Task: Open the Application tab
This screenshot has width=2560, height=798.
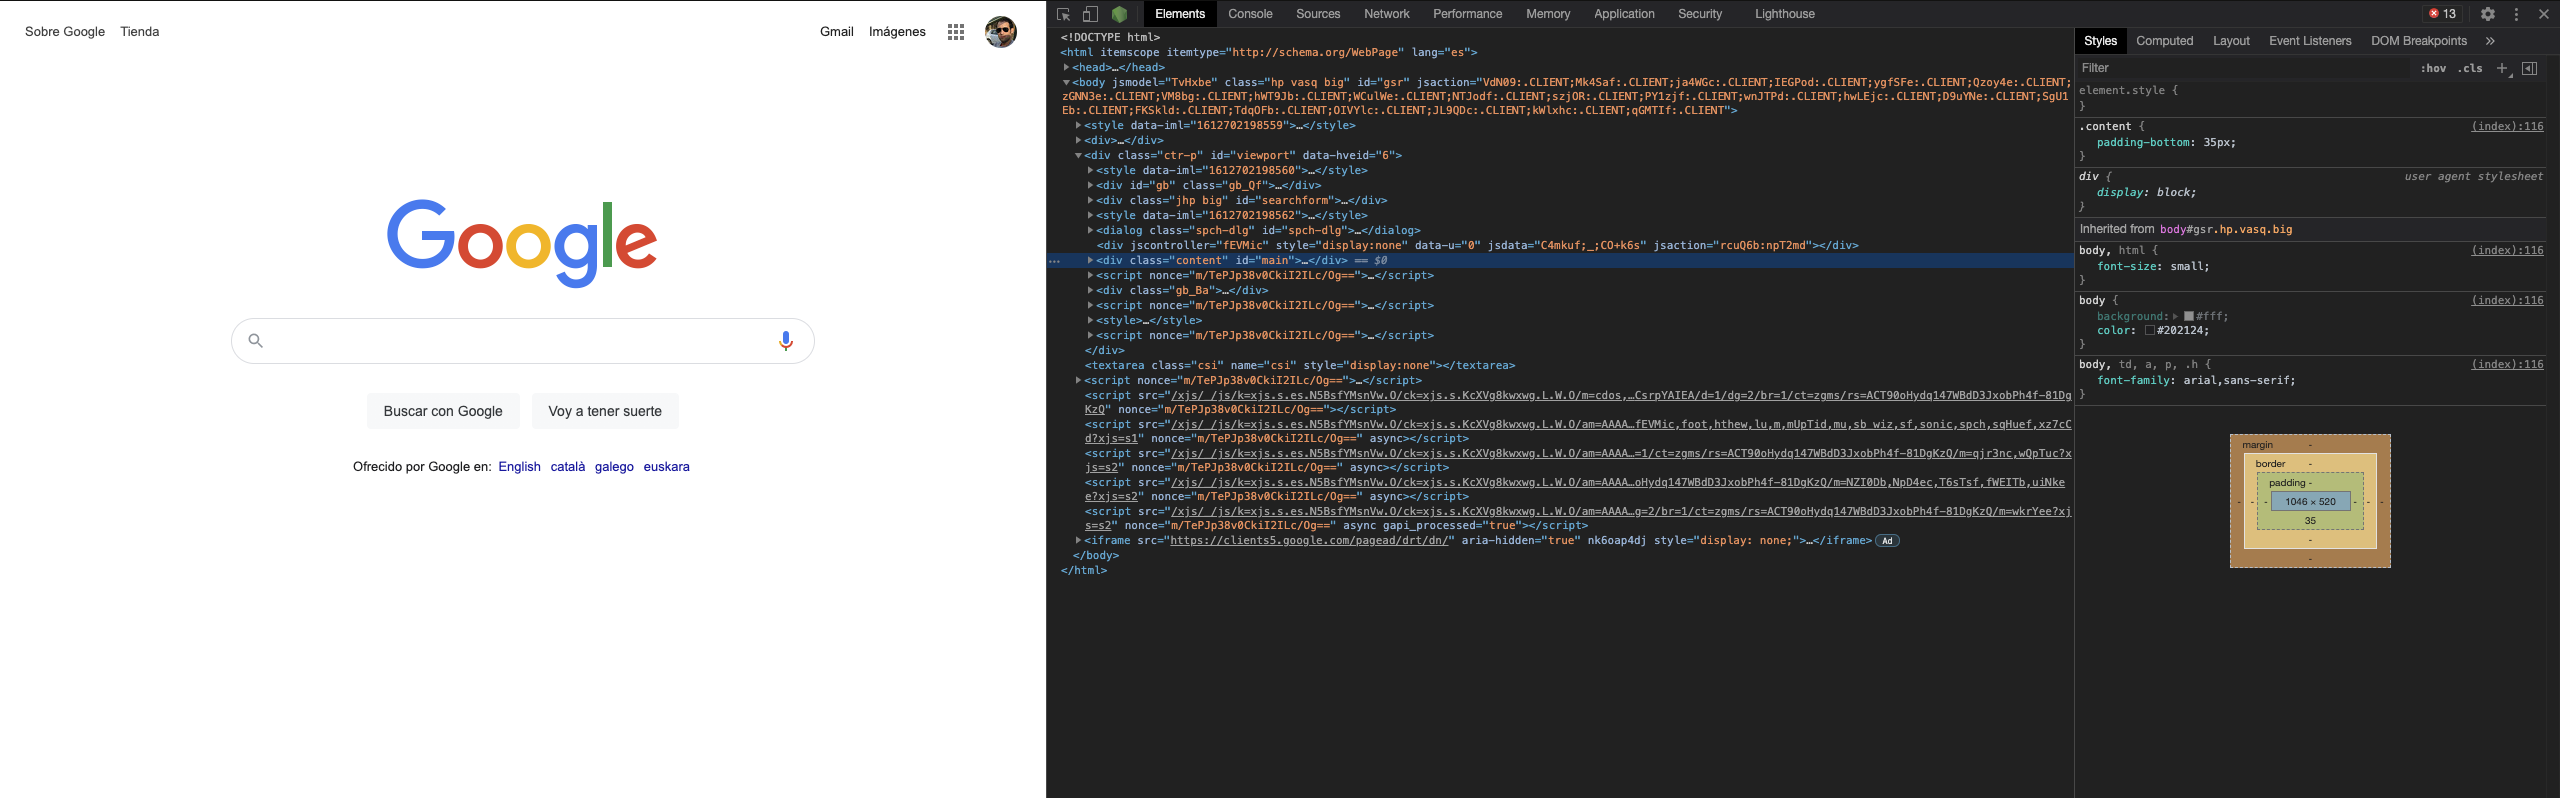Action: 1624,14
